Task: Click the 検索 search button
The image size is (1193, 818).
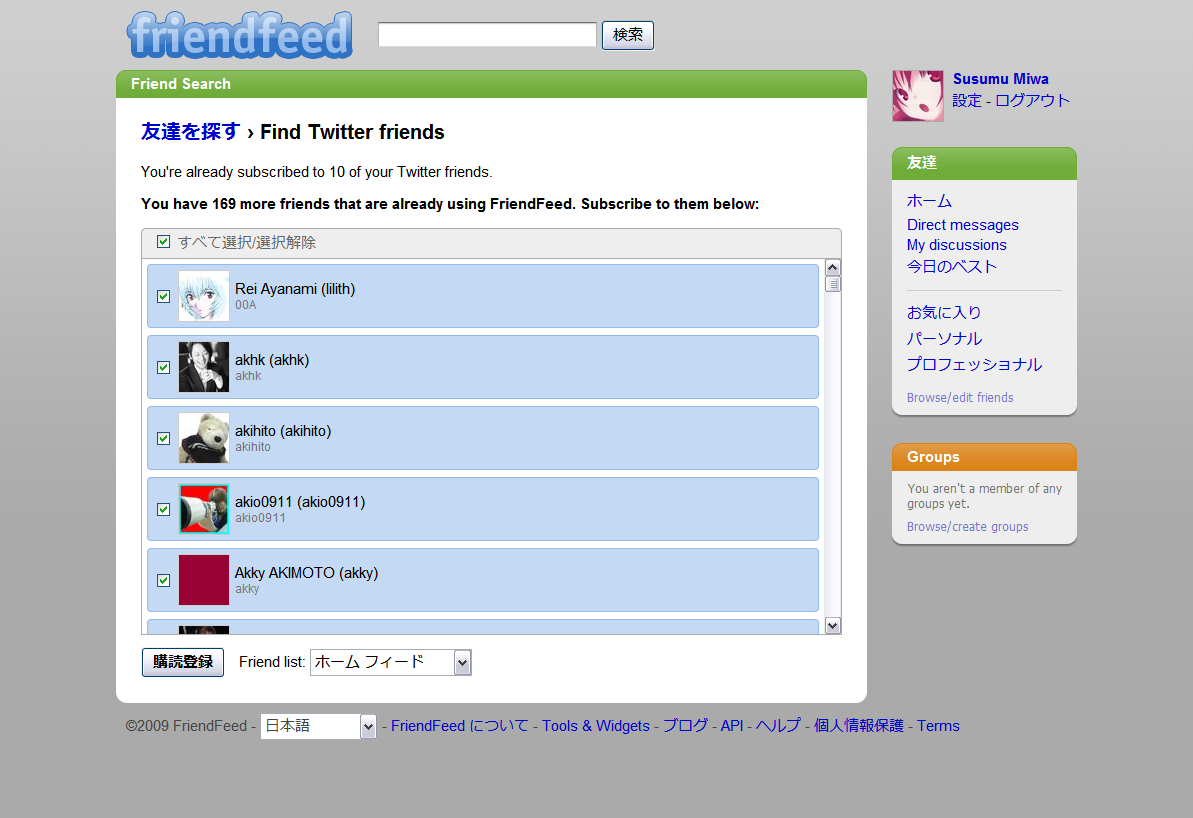Action: pyautogui.click(x=628, y=35)
